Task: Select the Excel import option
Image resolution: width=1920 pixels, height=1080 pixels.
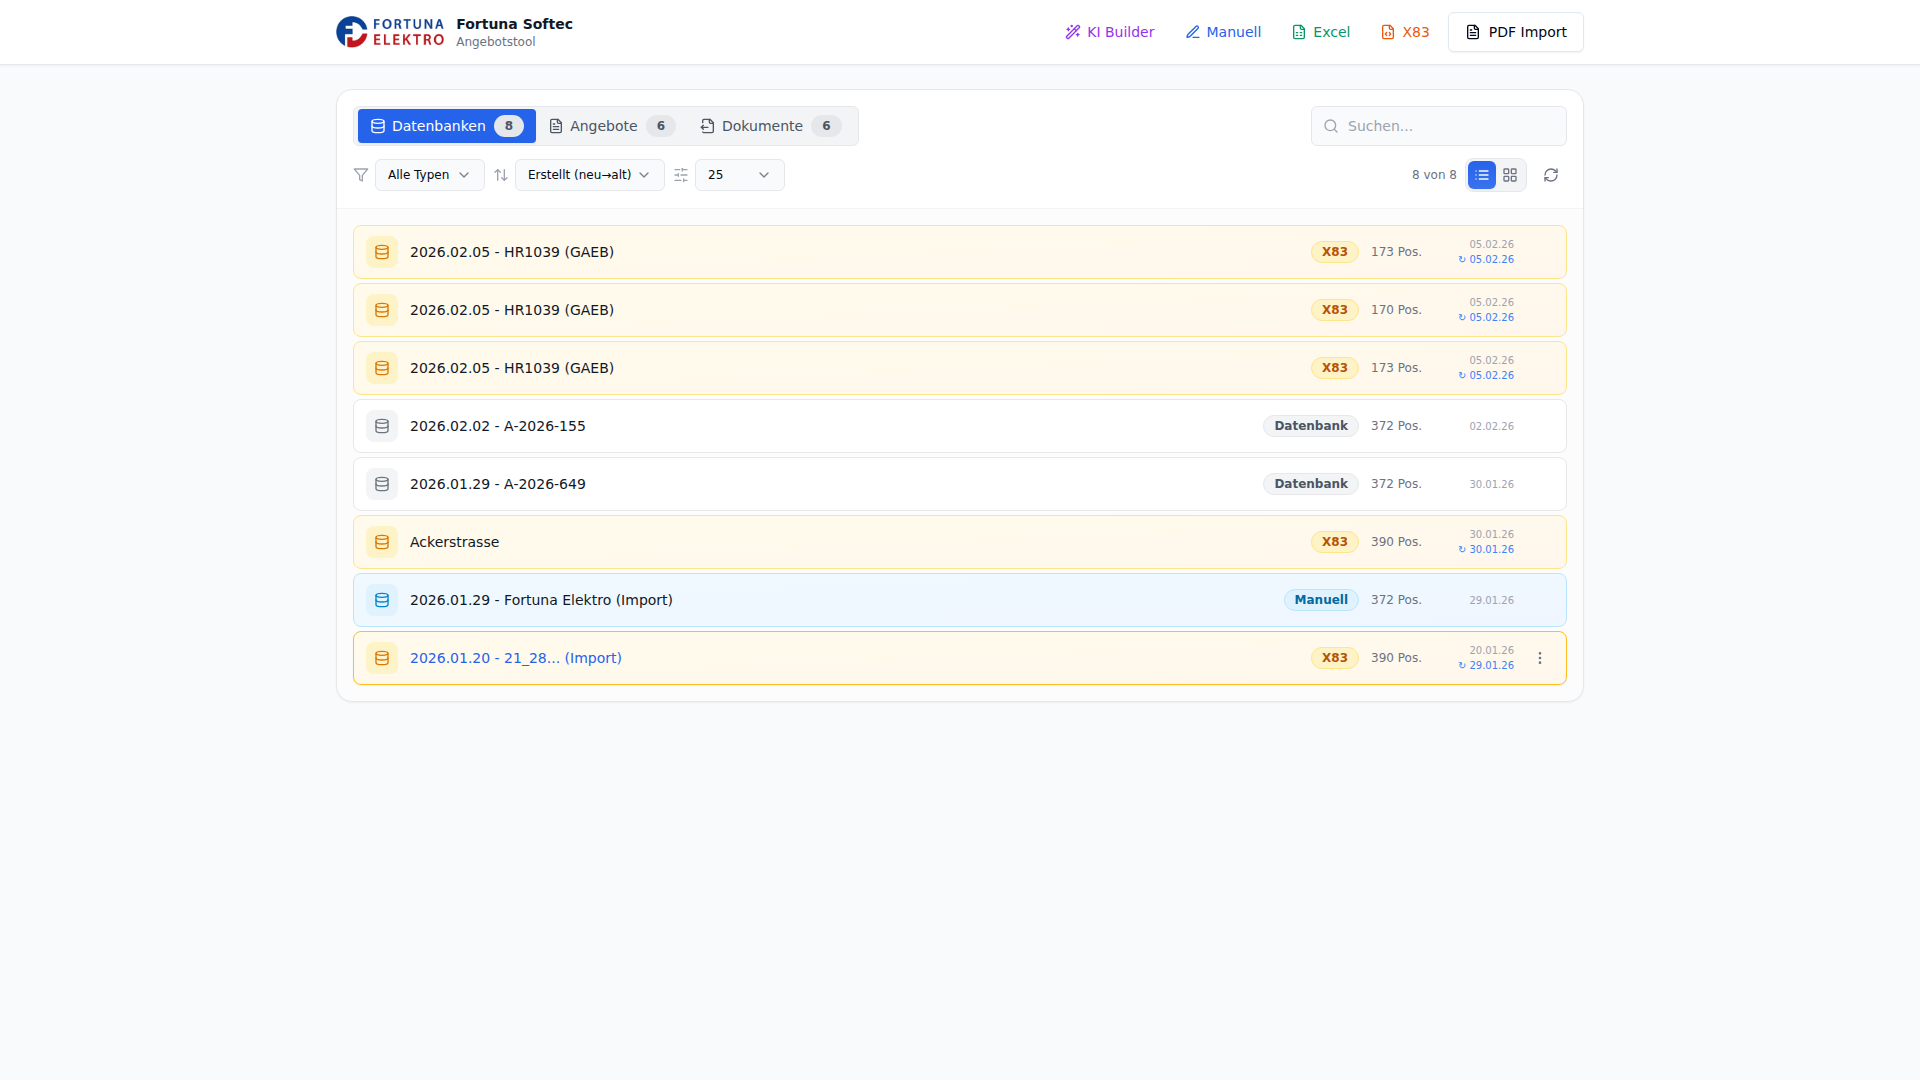Action: click(1321, 32)
